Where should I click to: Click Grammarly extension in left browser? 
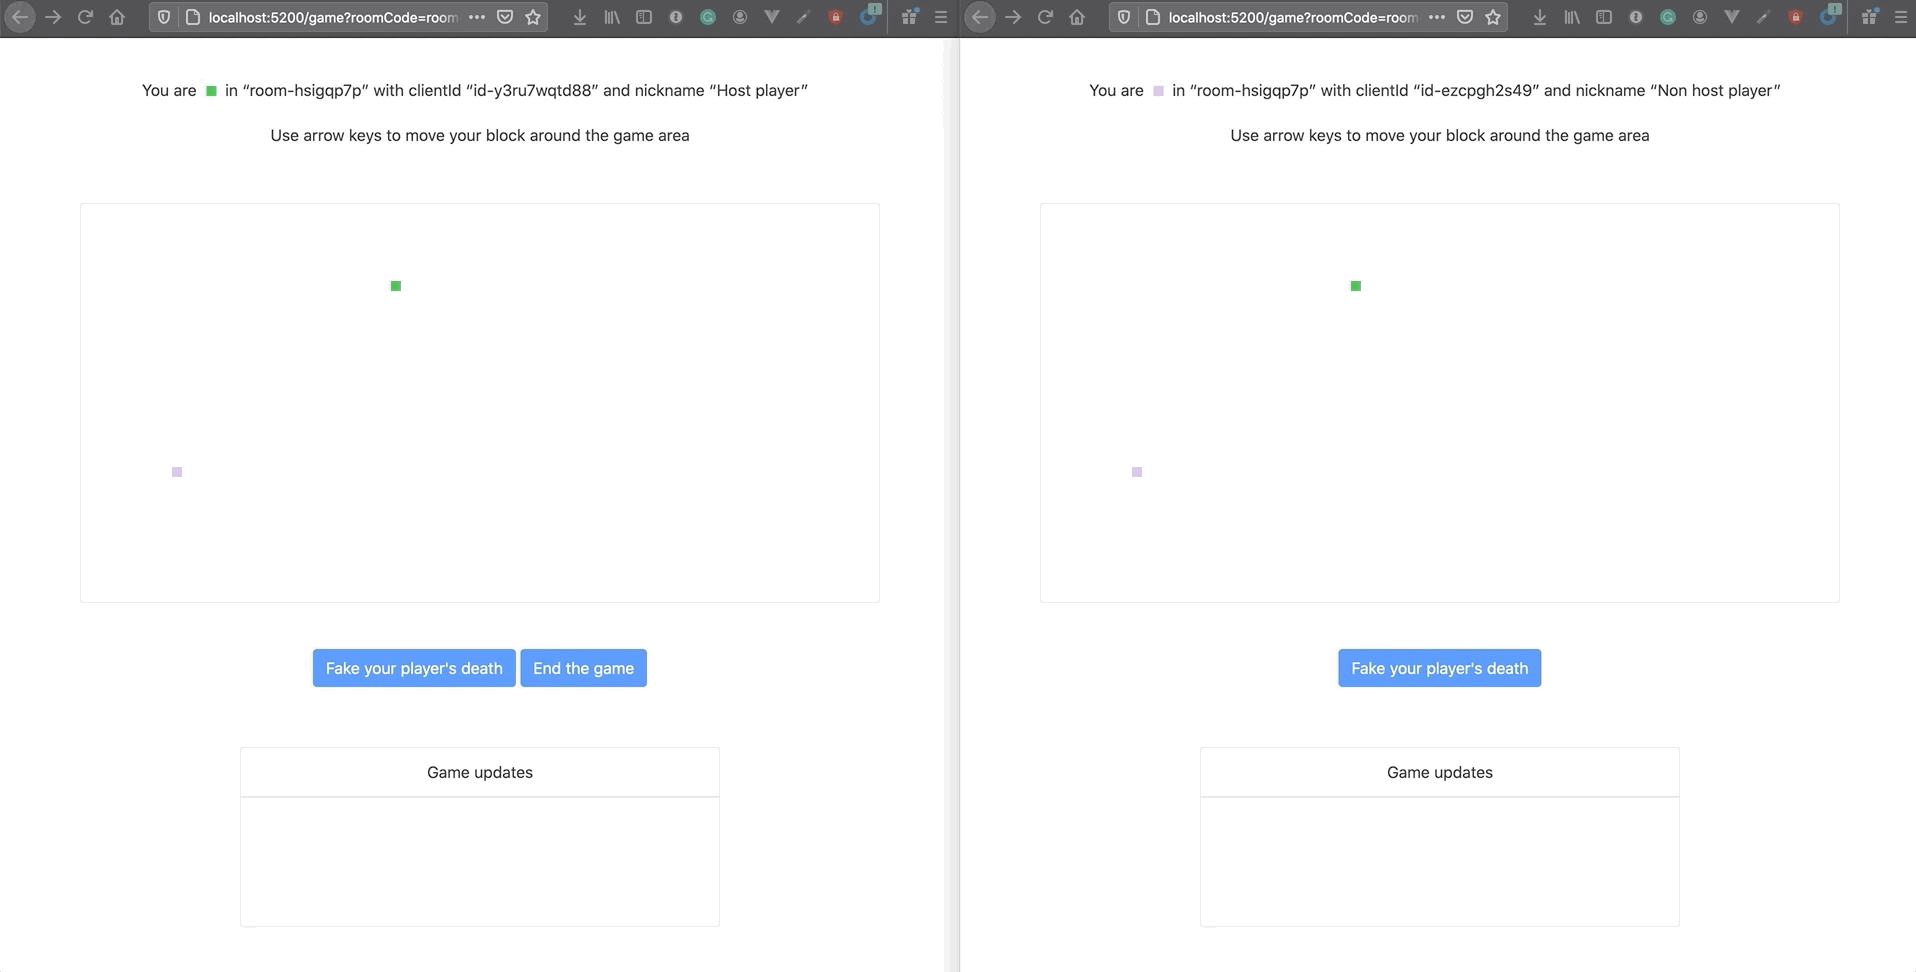708,17
